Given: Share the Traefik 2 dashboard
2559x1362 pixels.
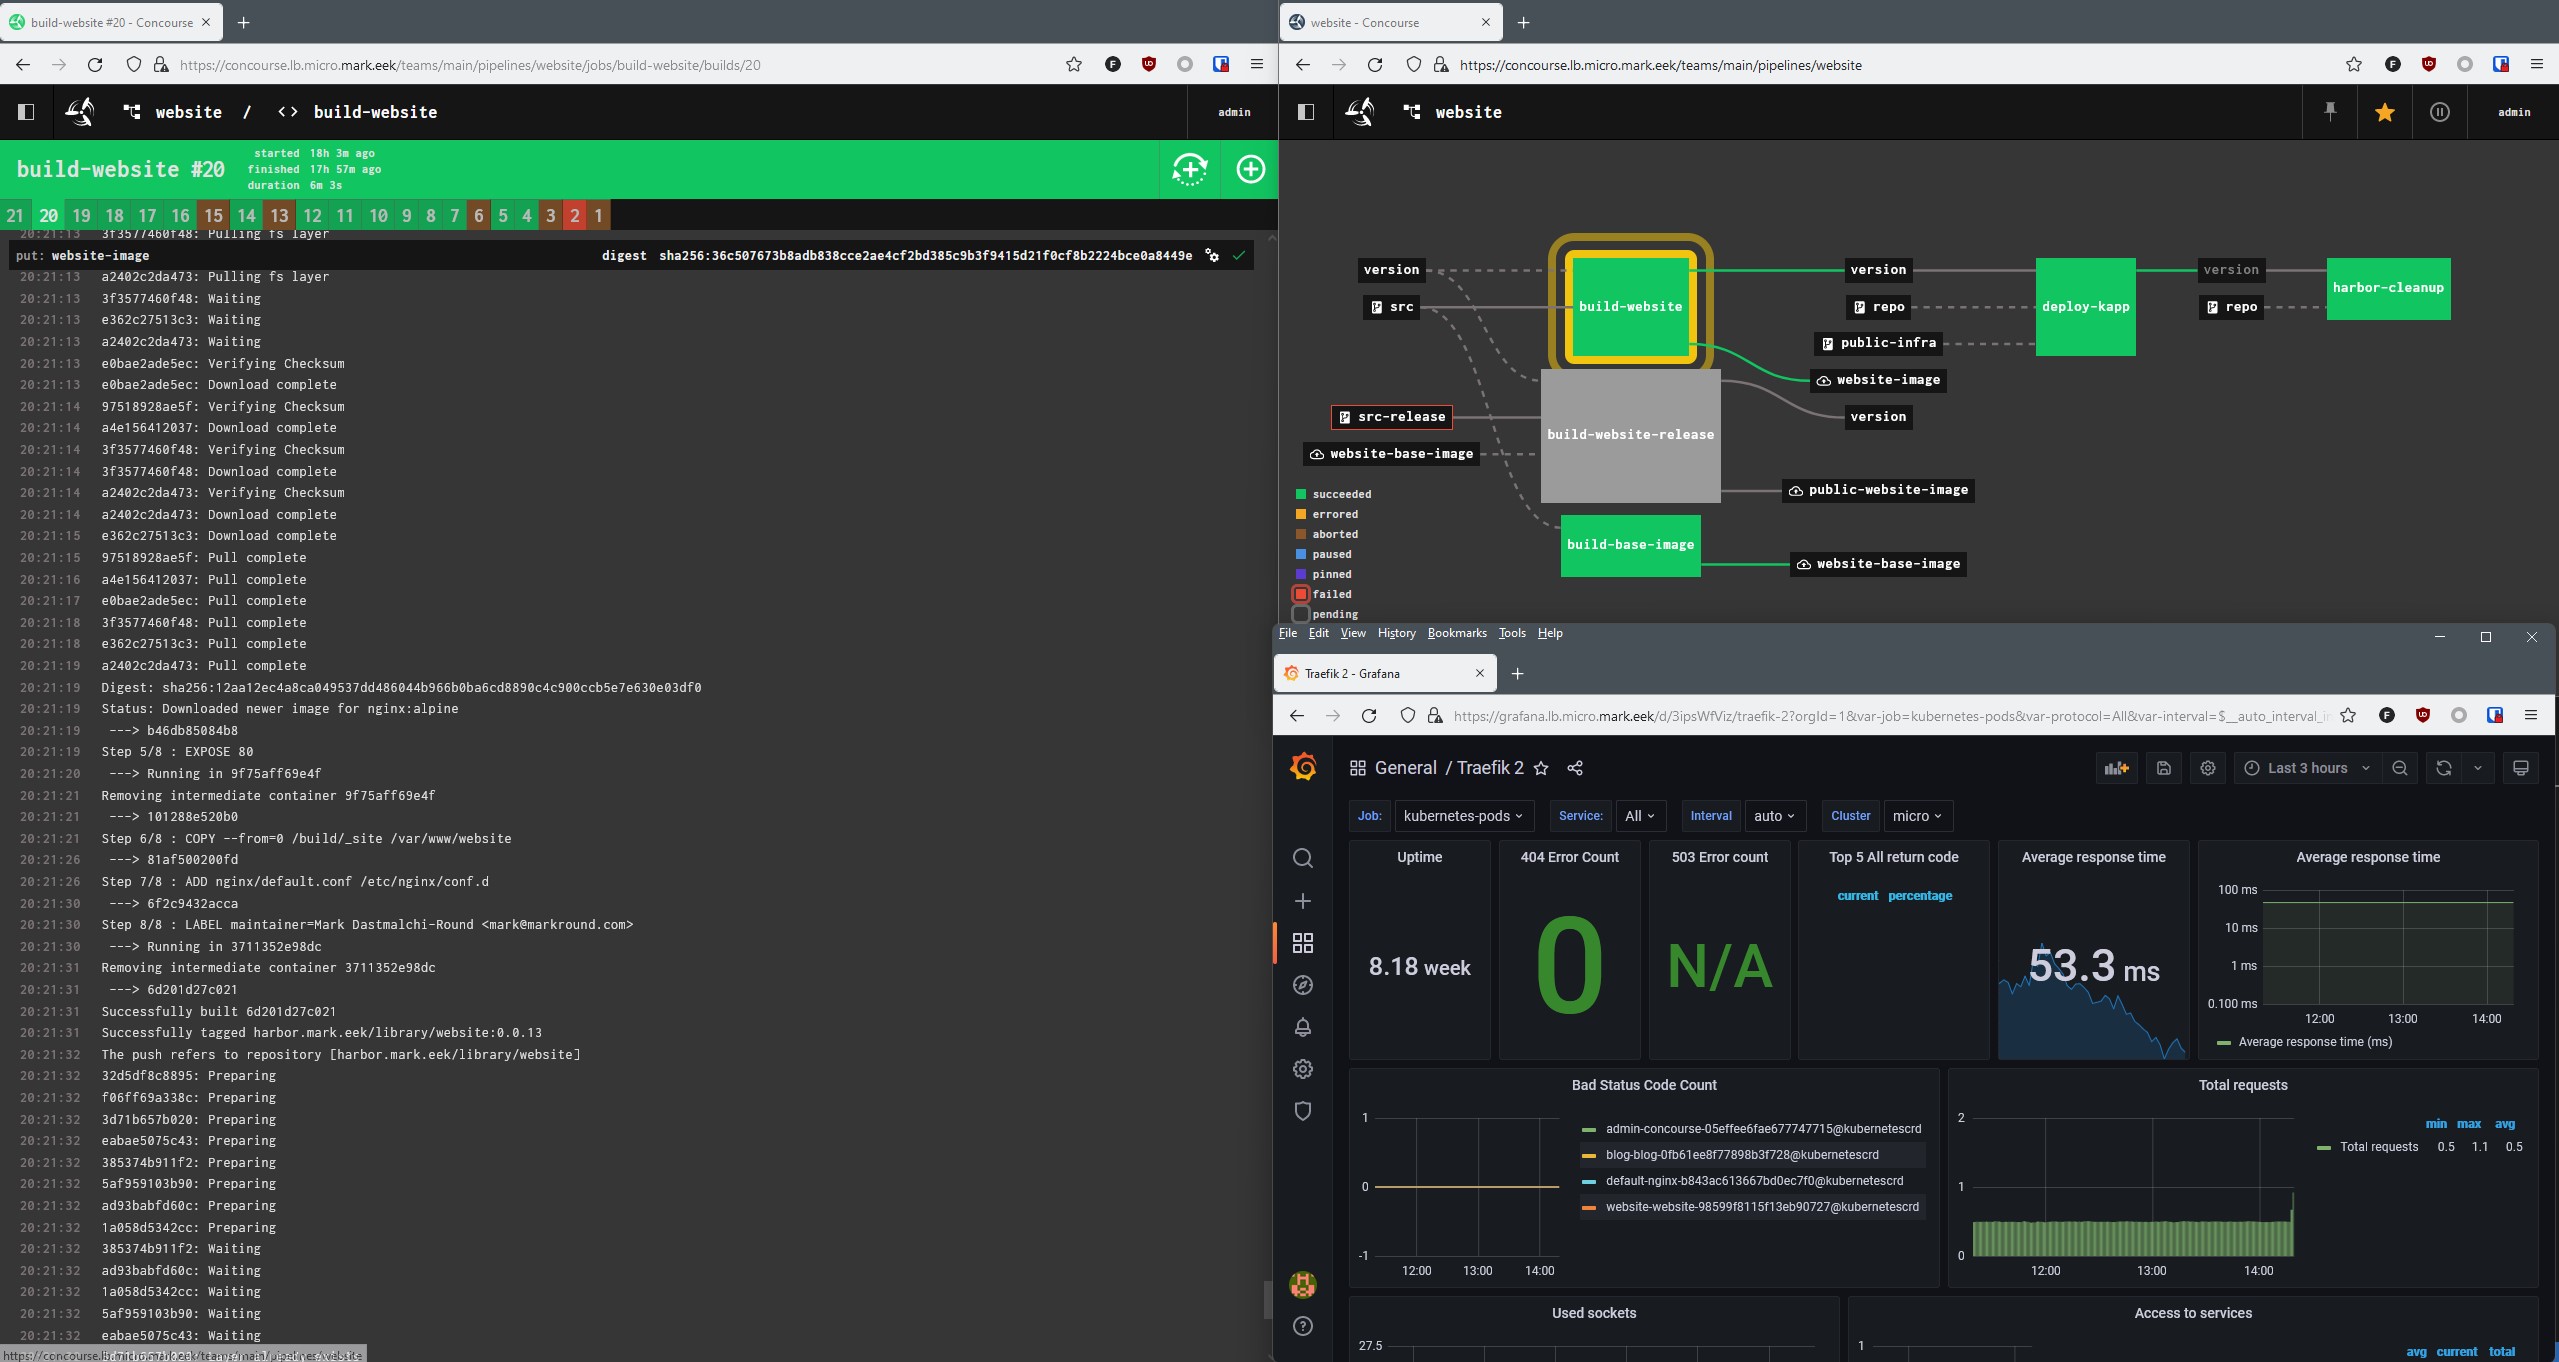Looking at the screenshot, I should pyautogui.click(x=1575, y=768).
